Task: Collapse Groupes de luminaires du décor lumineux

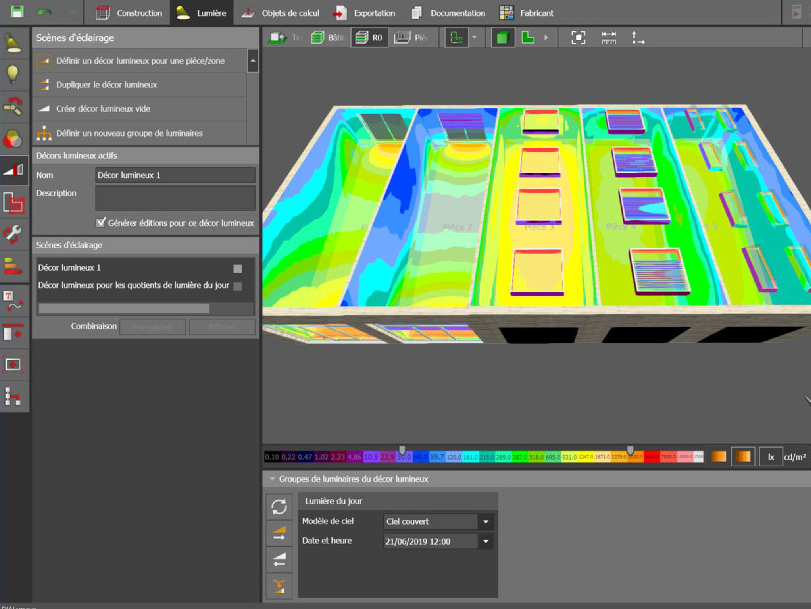Action: tap(271, 479)
